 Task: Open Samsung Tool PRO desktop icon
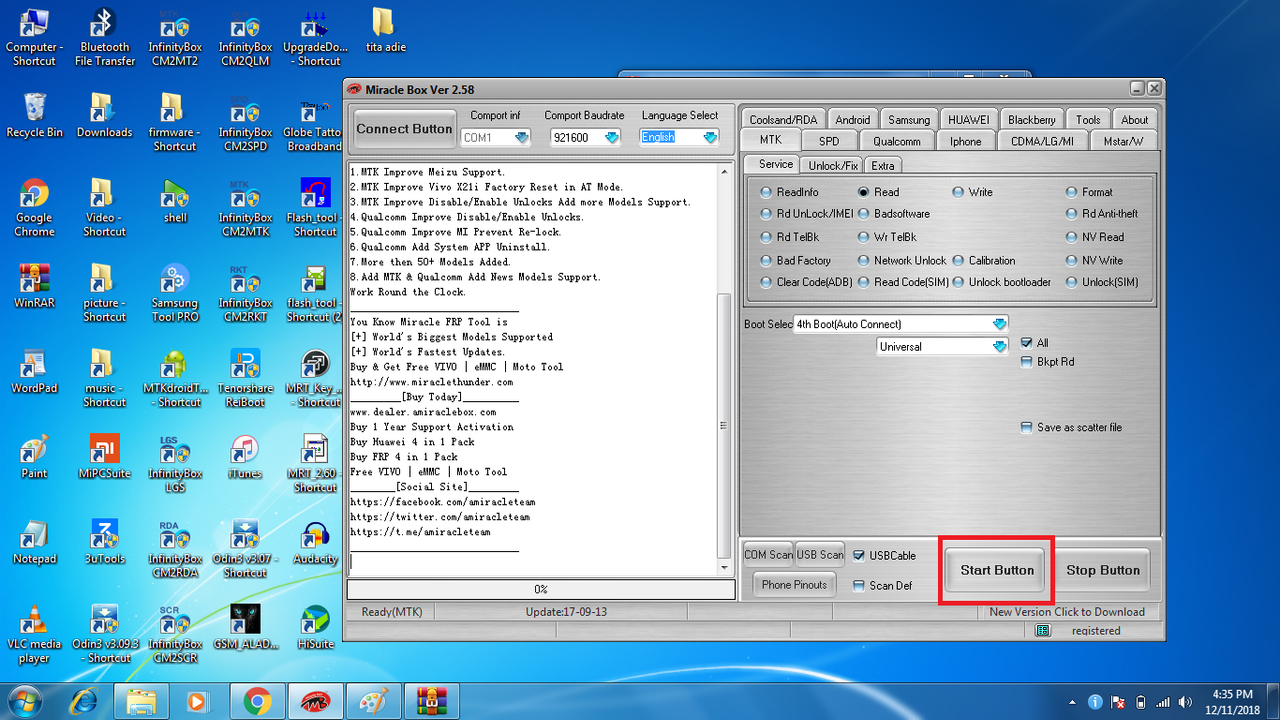175,293
